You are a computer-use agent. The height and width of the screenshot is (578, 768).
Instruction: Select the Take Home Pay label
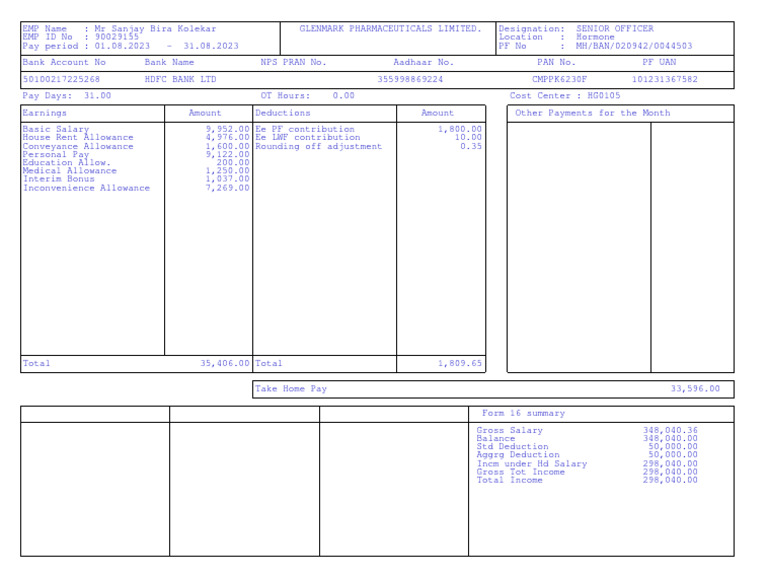[291, 389]
